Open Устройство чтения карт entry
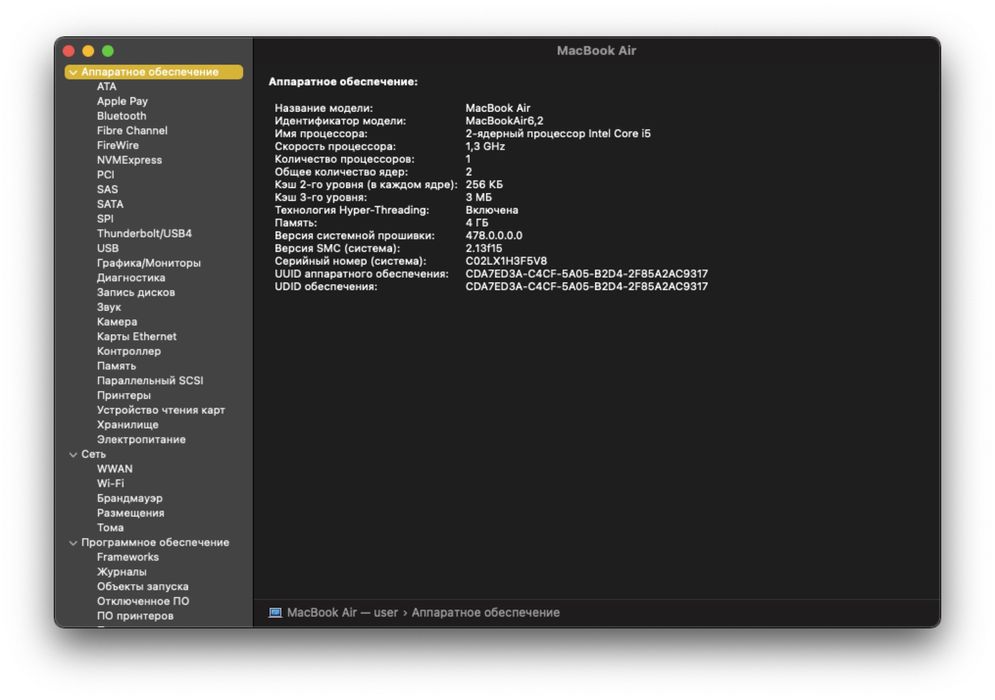This screenshot has width=995, height=700. pos(161,410)
